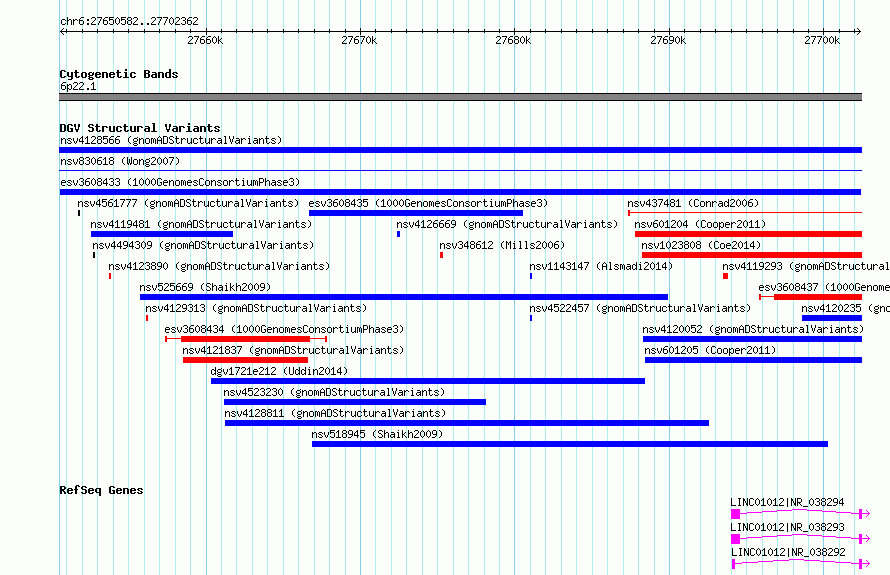Click nsv1143147 (Alsmadi2014) label

coord(601,266)
